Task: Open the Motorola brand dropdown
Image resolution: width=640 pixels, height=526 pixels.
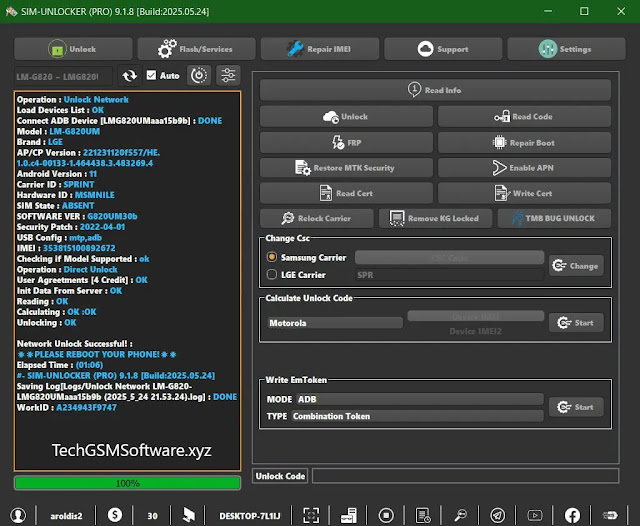Action: pyautogui.click(x=334, y=323)
